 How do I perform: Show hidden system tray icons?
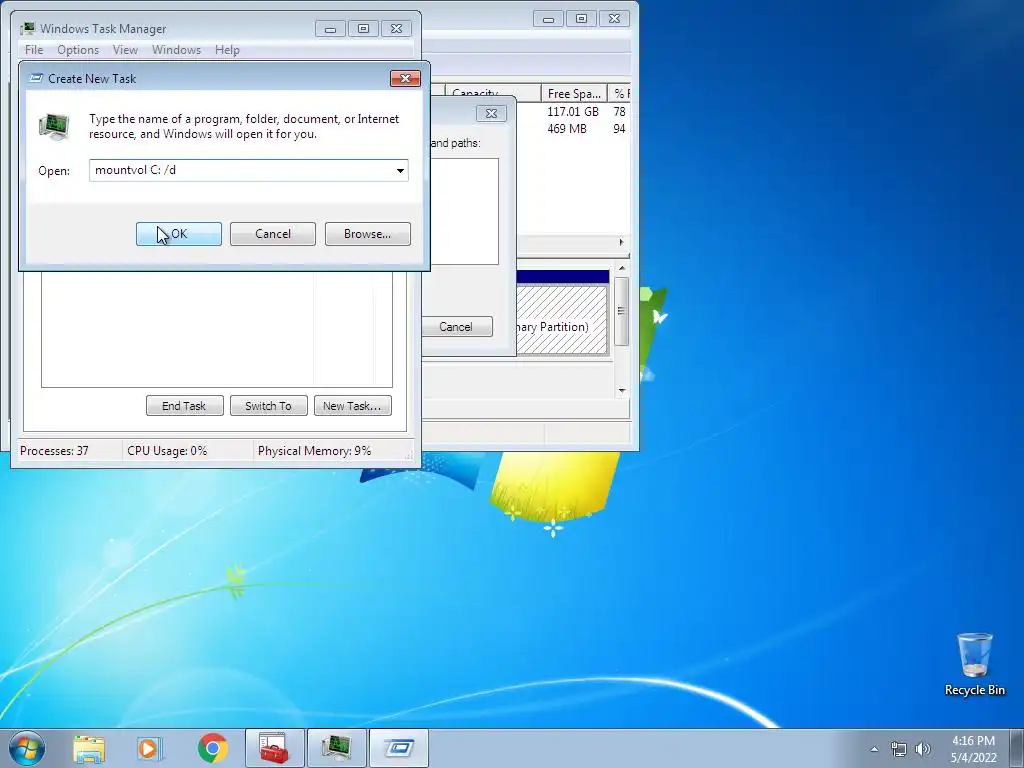coord(874,749)
